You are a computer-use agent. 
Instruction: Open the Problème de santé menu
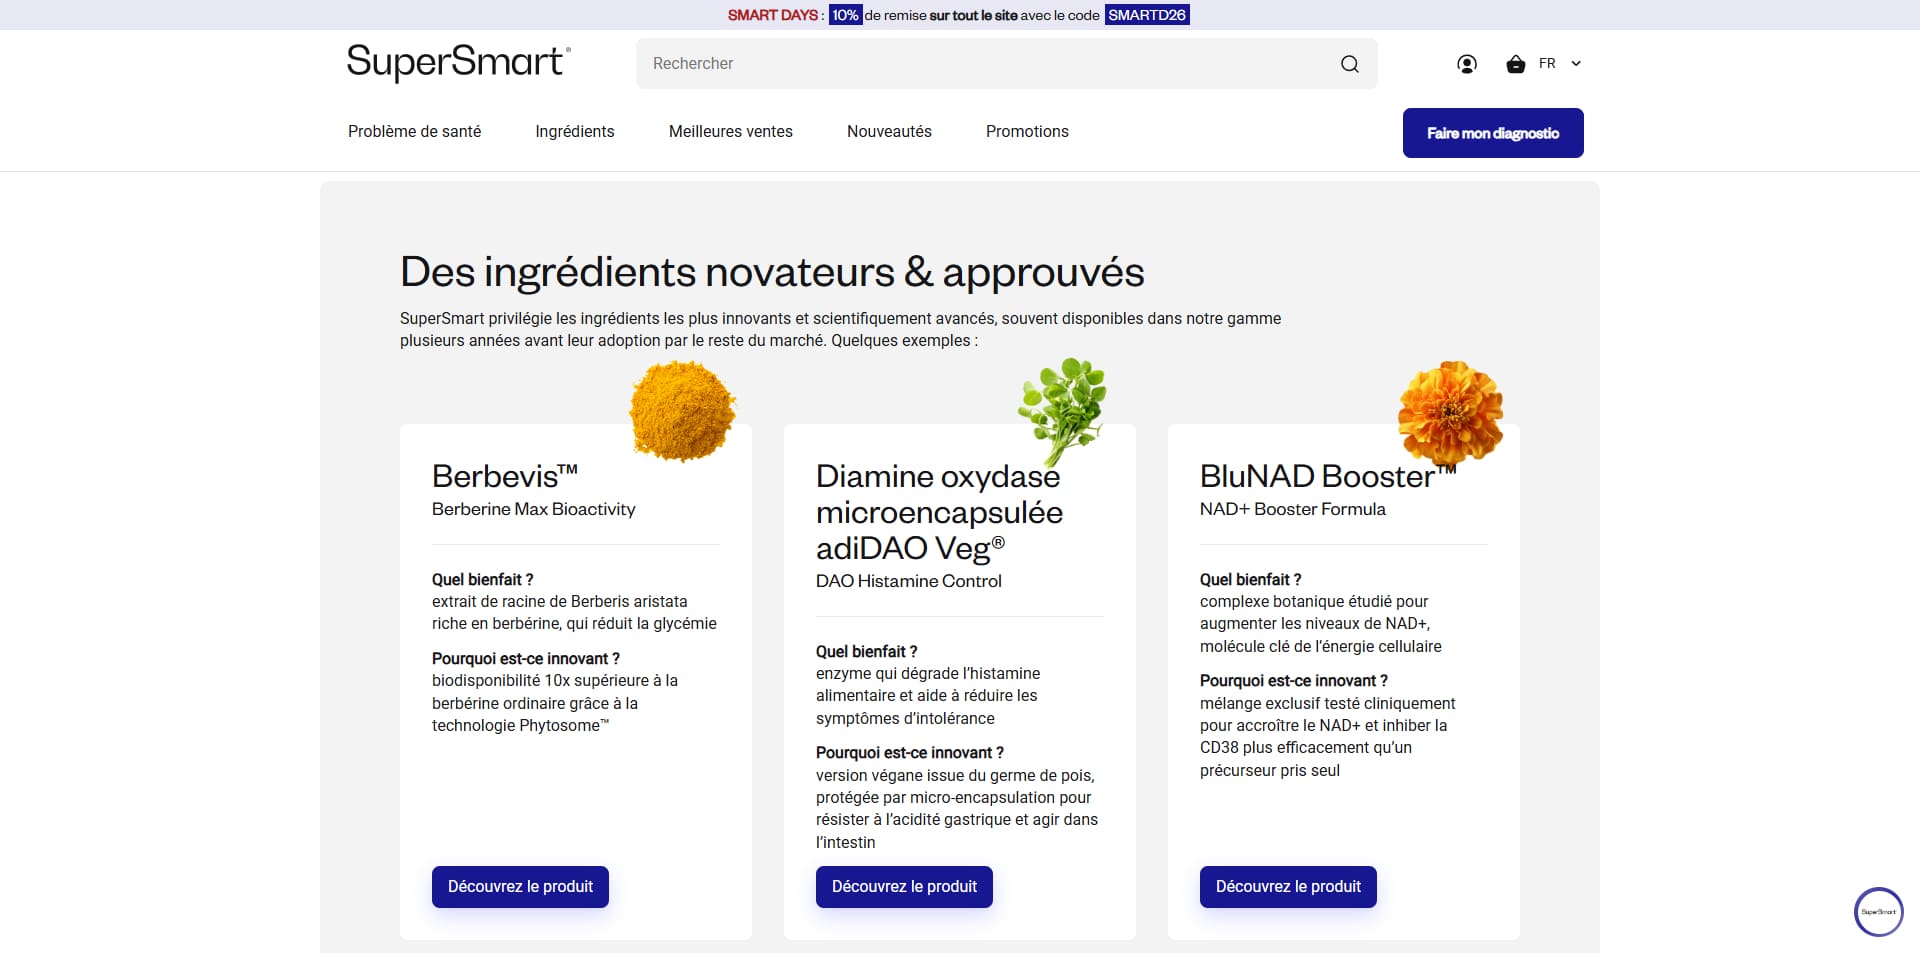click(x=414, y=131)
